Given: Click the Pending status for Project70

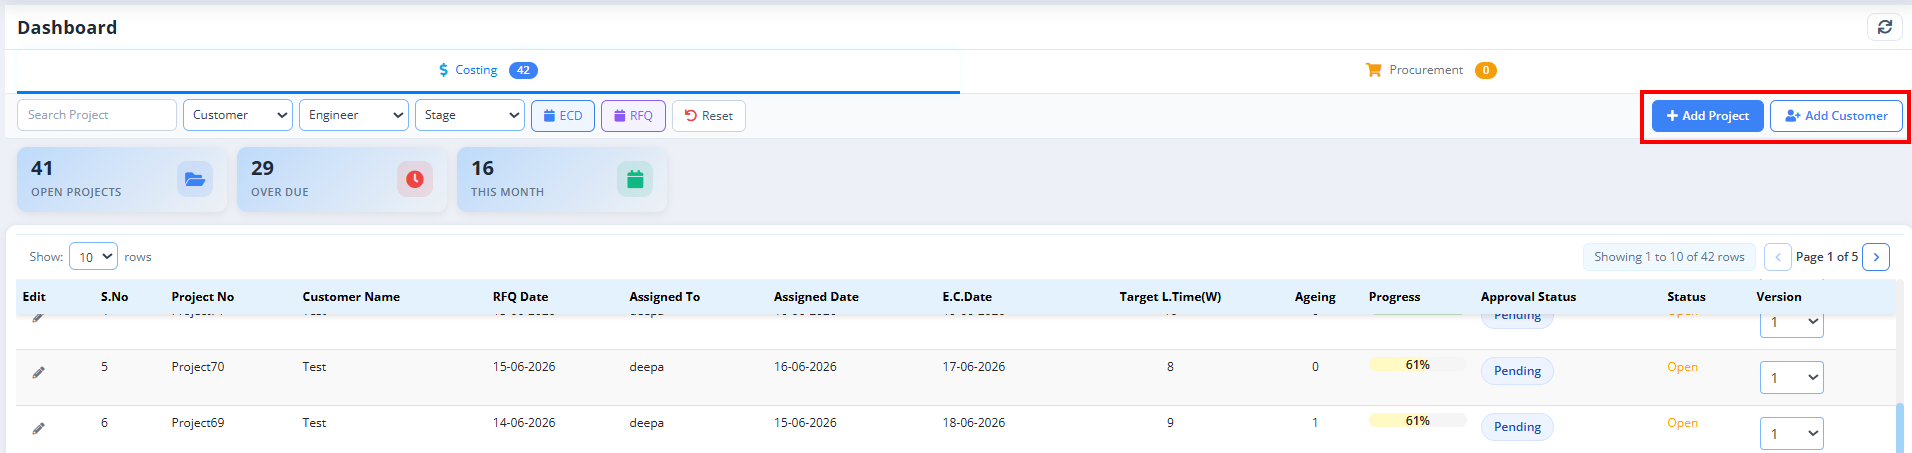Looking at the screenshot, I should [x=1517, y=371].
